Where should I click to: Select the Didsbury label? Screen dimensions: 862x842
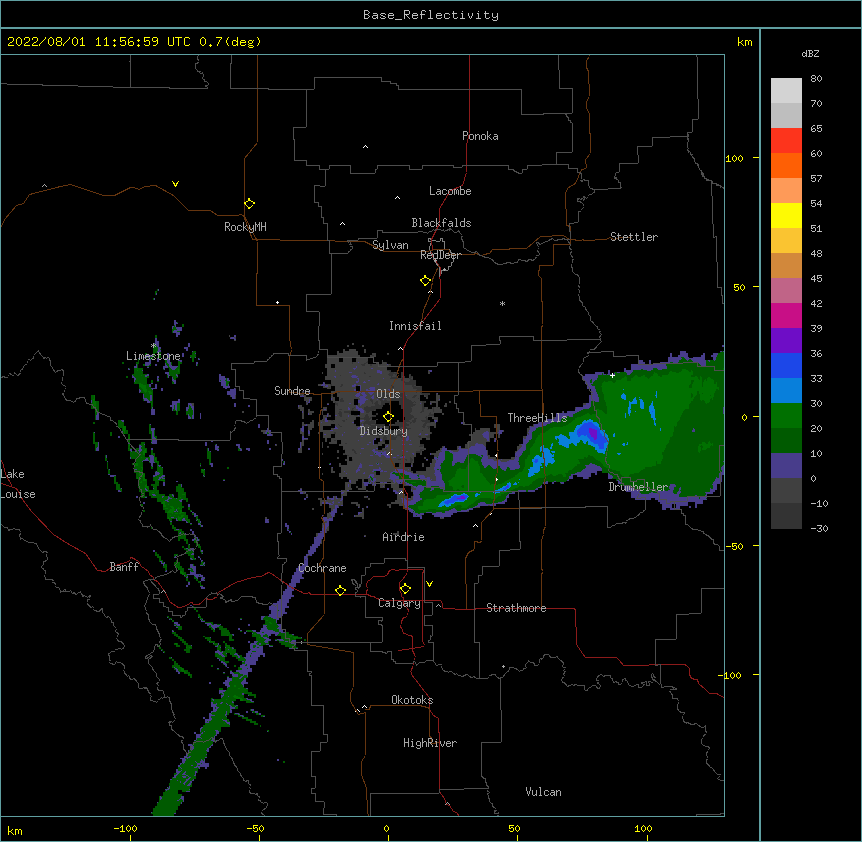(x=384, y=431)
